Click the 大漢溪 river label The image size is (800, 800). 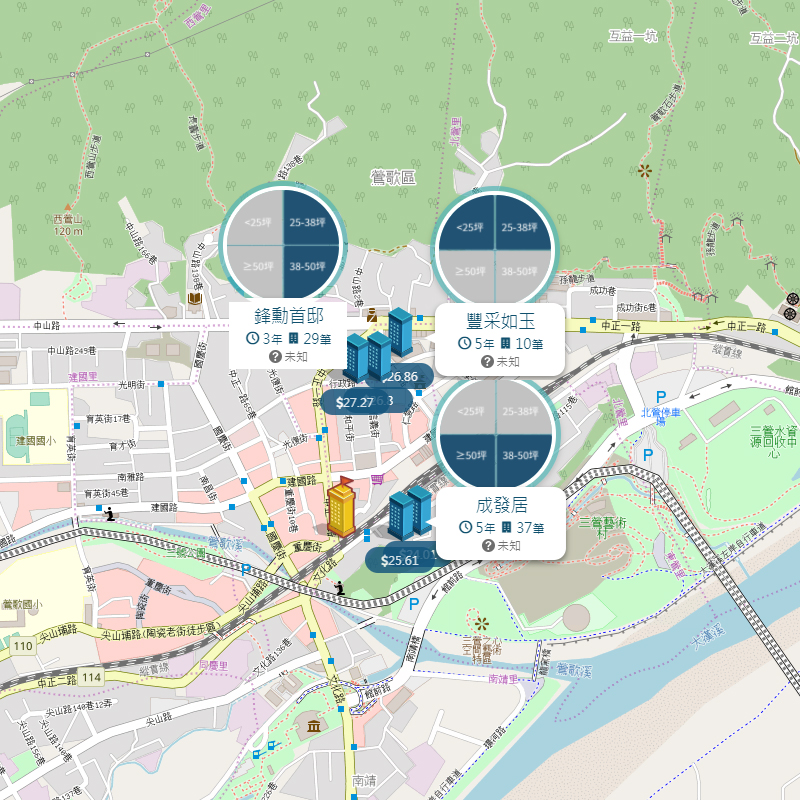(709, 636)
